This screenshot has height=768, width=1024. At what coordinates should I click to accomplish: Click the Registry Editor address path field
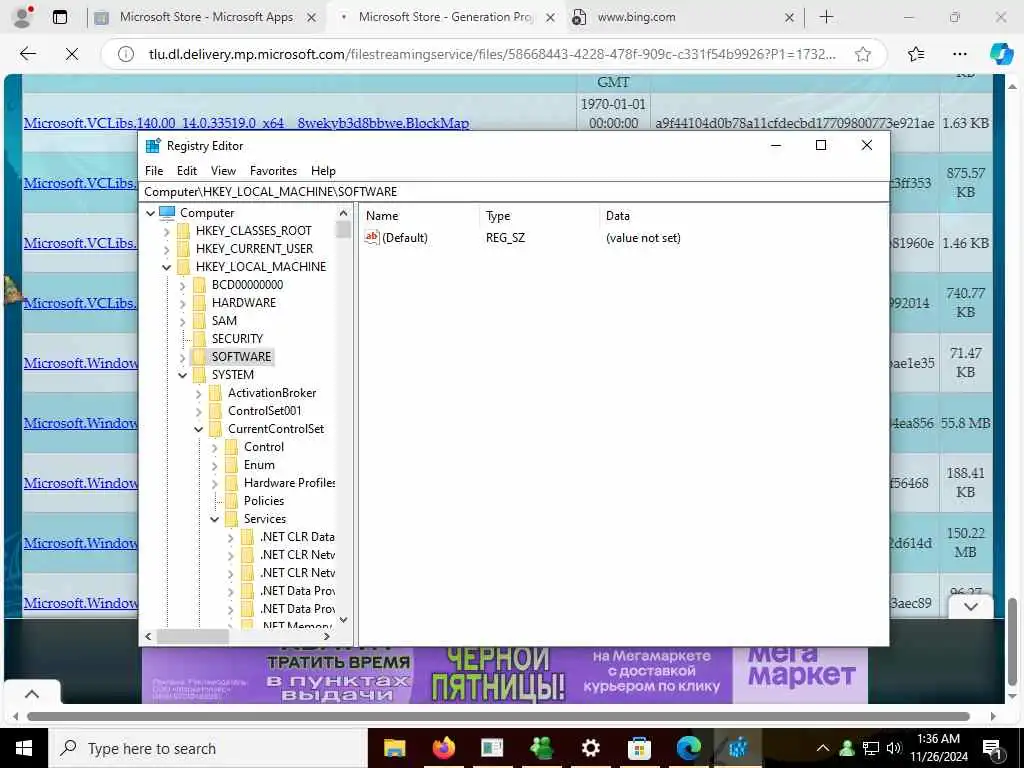pos(515,191)
